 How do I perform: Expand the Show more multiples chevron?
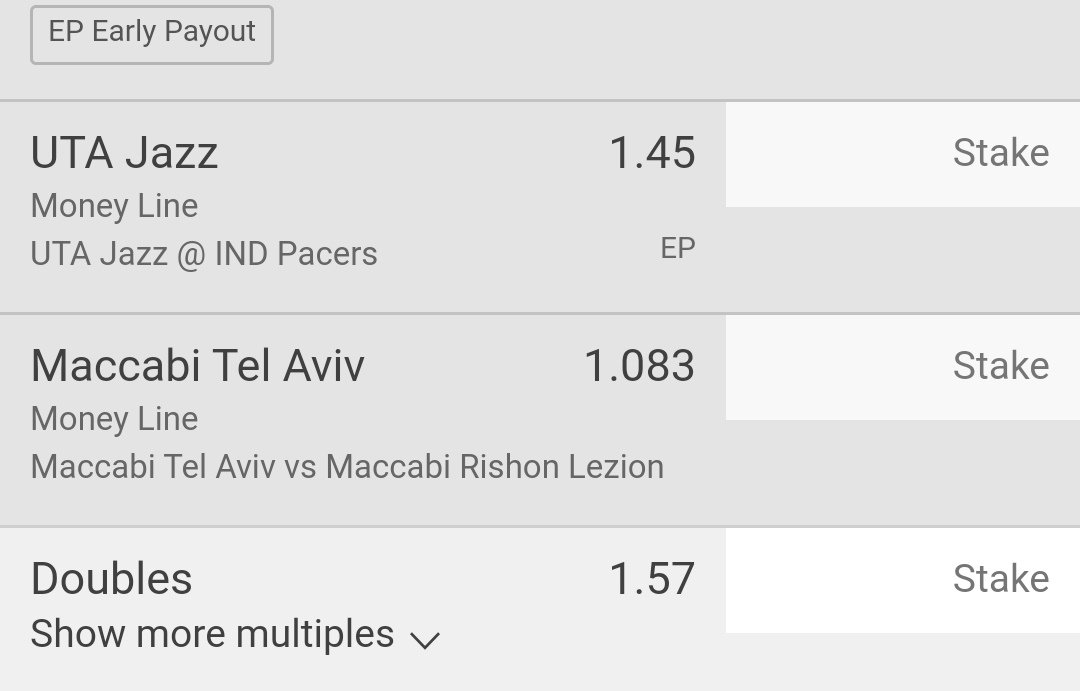pos(425,638)
